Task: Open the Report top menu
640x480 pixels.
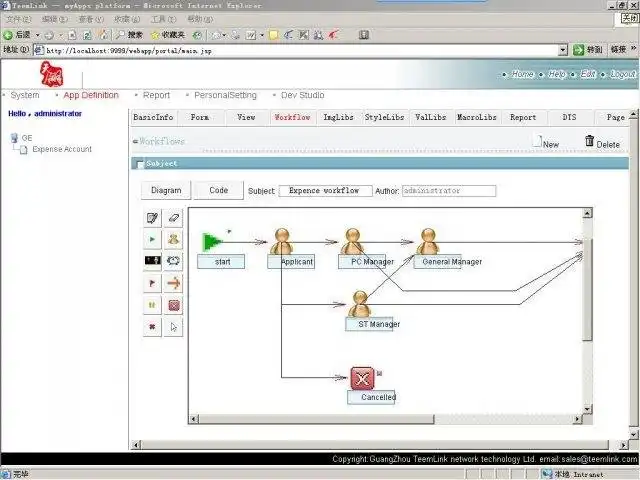Action: pyautogui.click(x=156, y=95)
